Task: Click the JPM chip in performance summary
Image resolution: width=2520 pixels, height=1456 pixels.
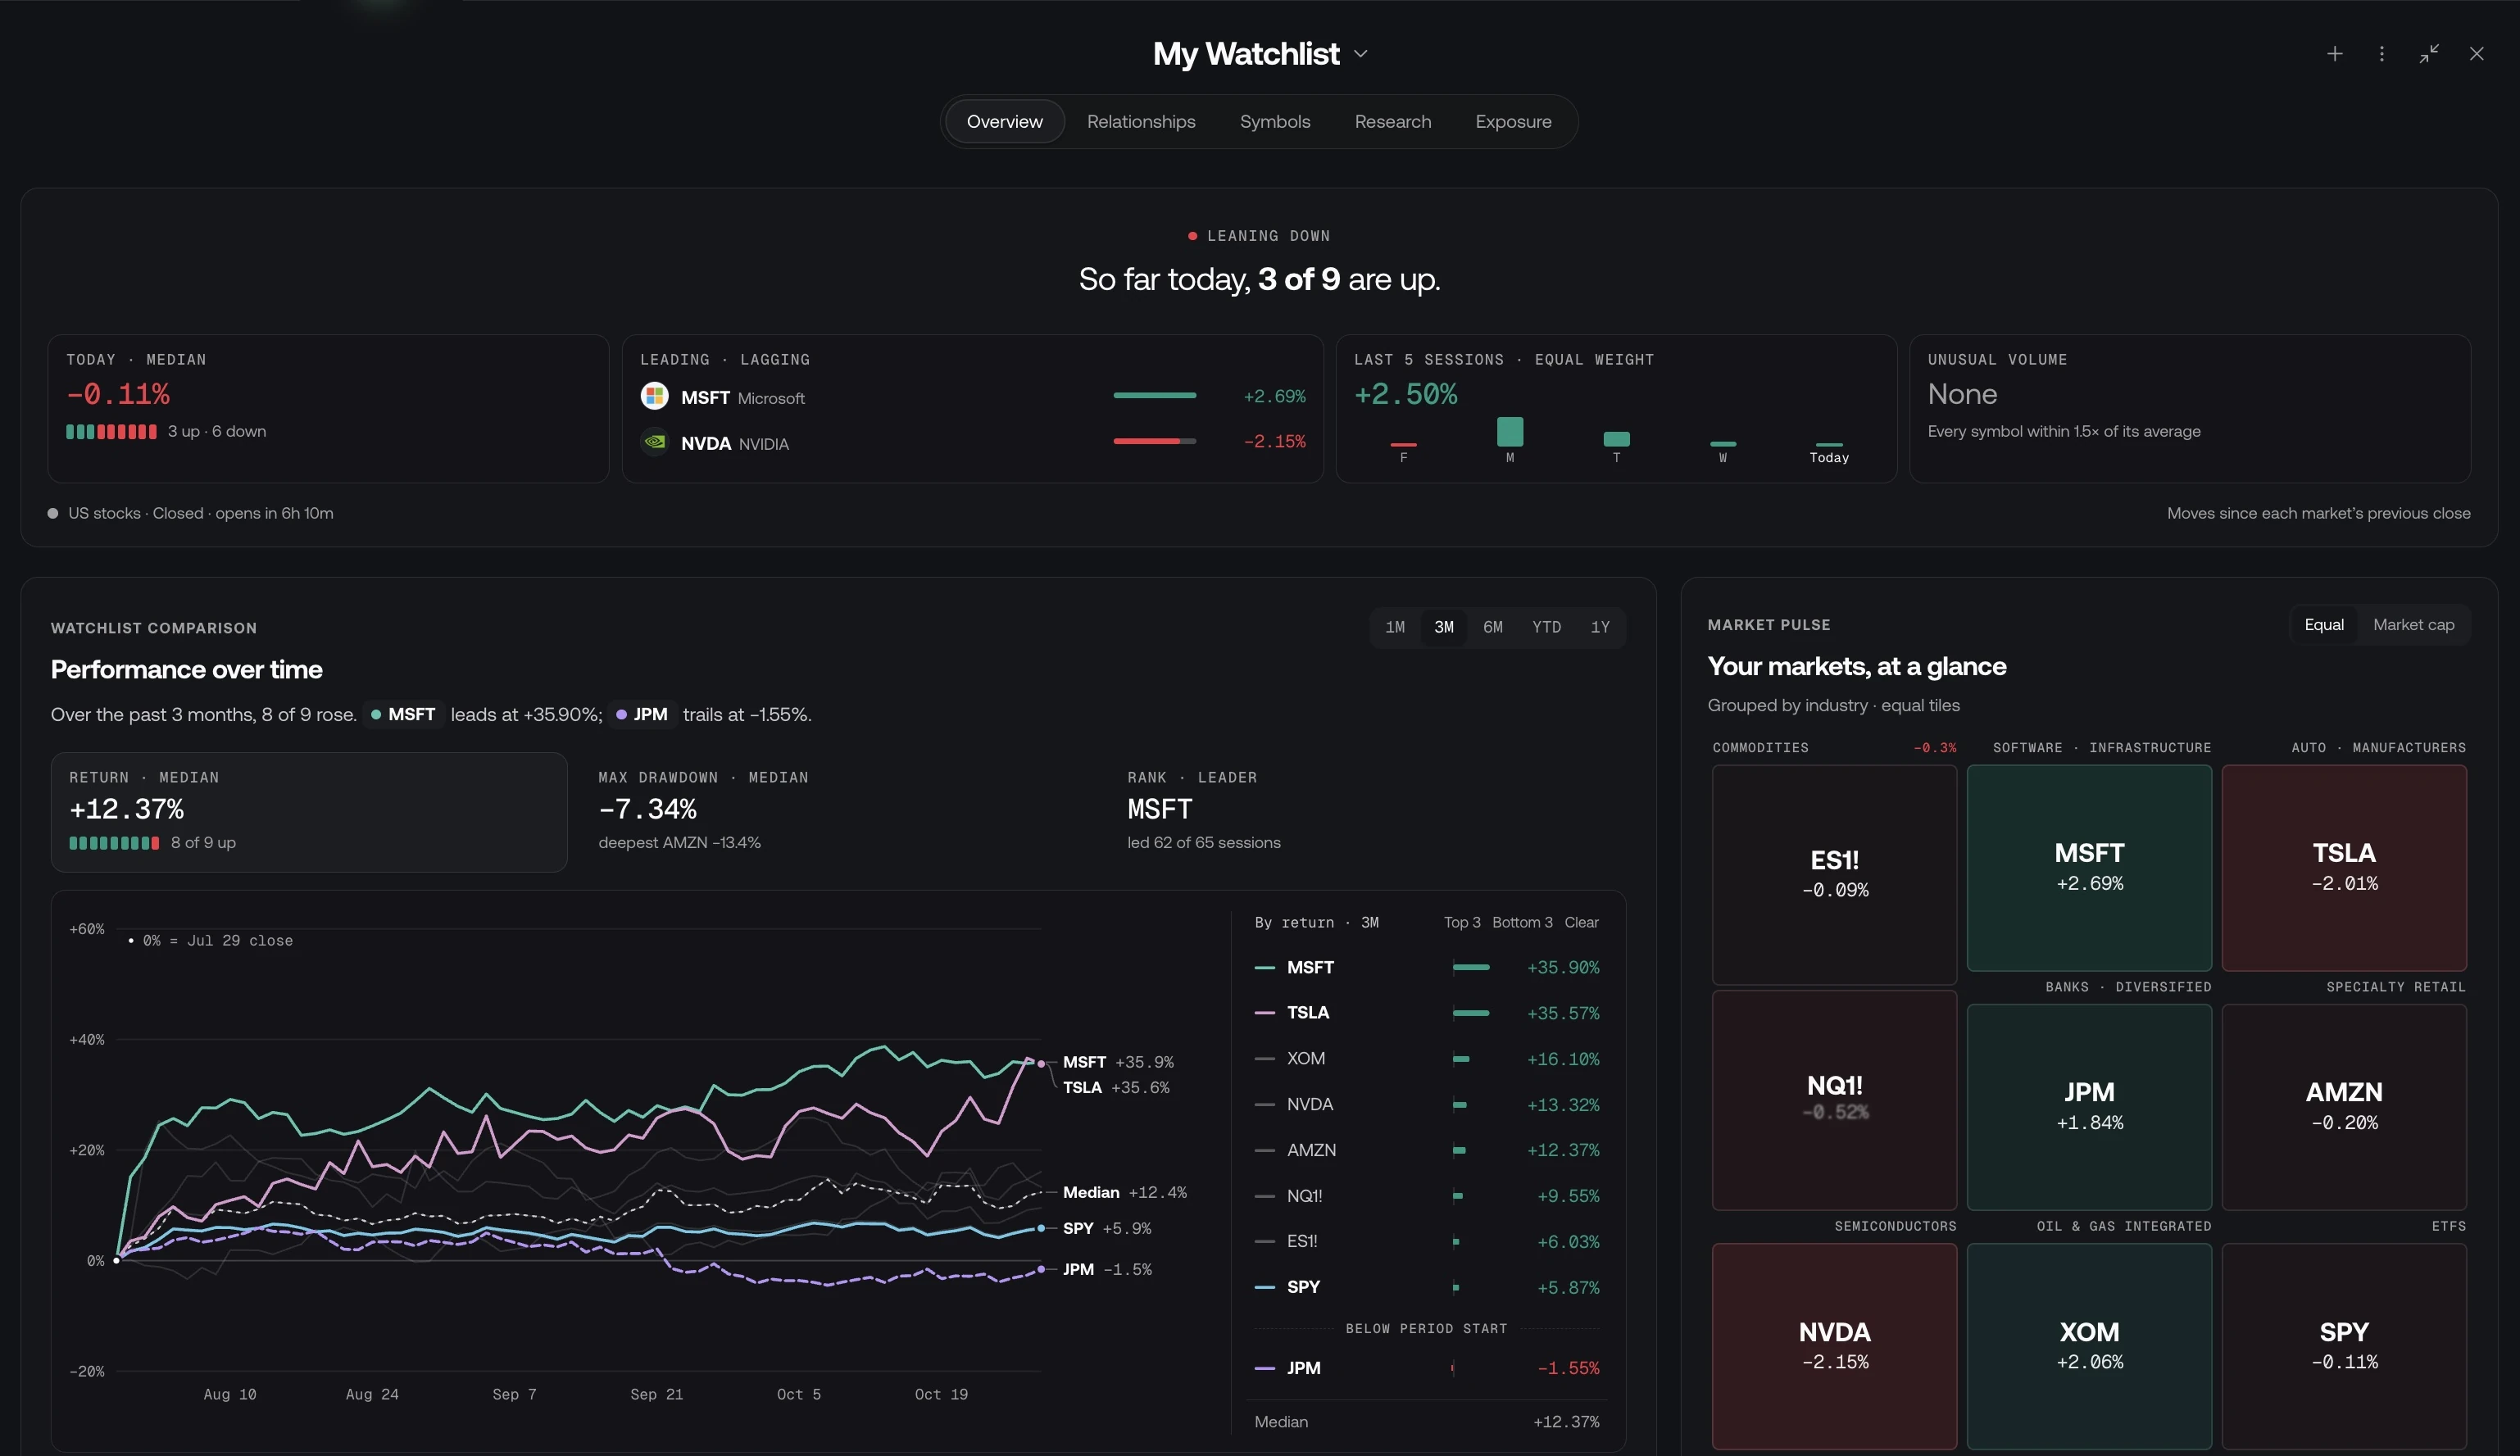Action: coord(642,715)
